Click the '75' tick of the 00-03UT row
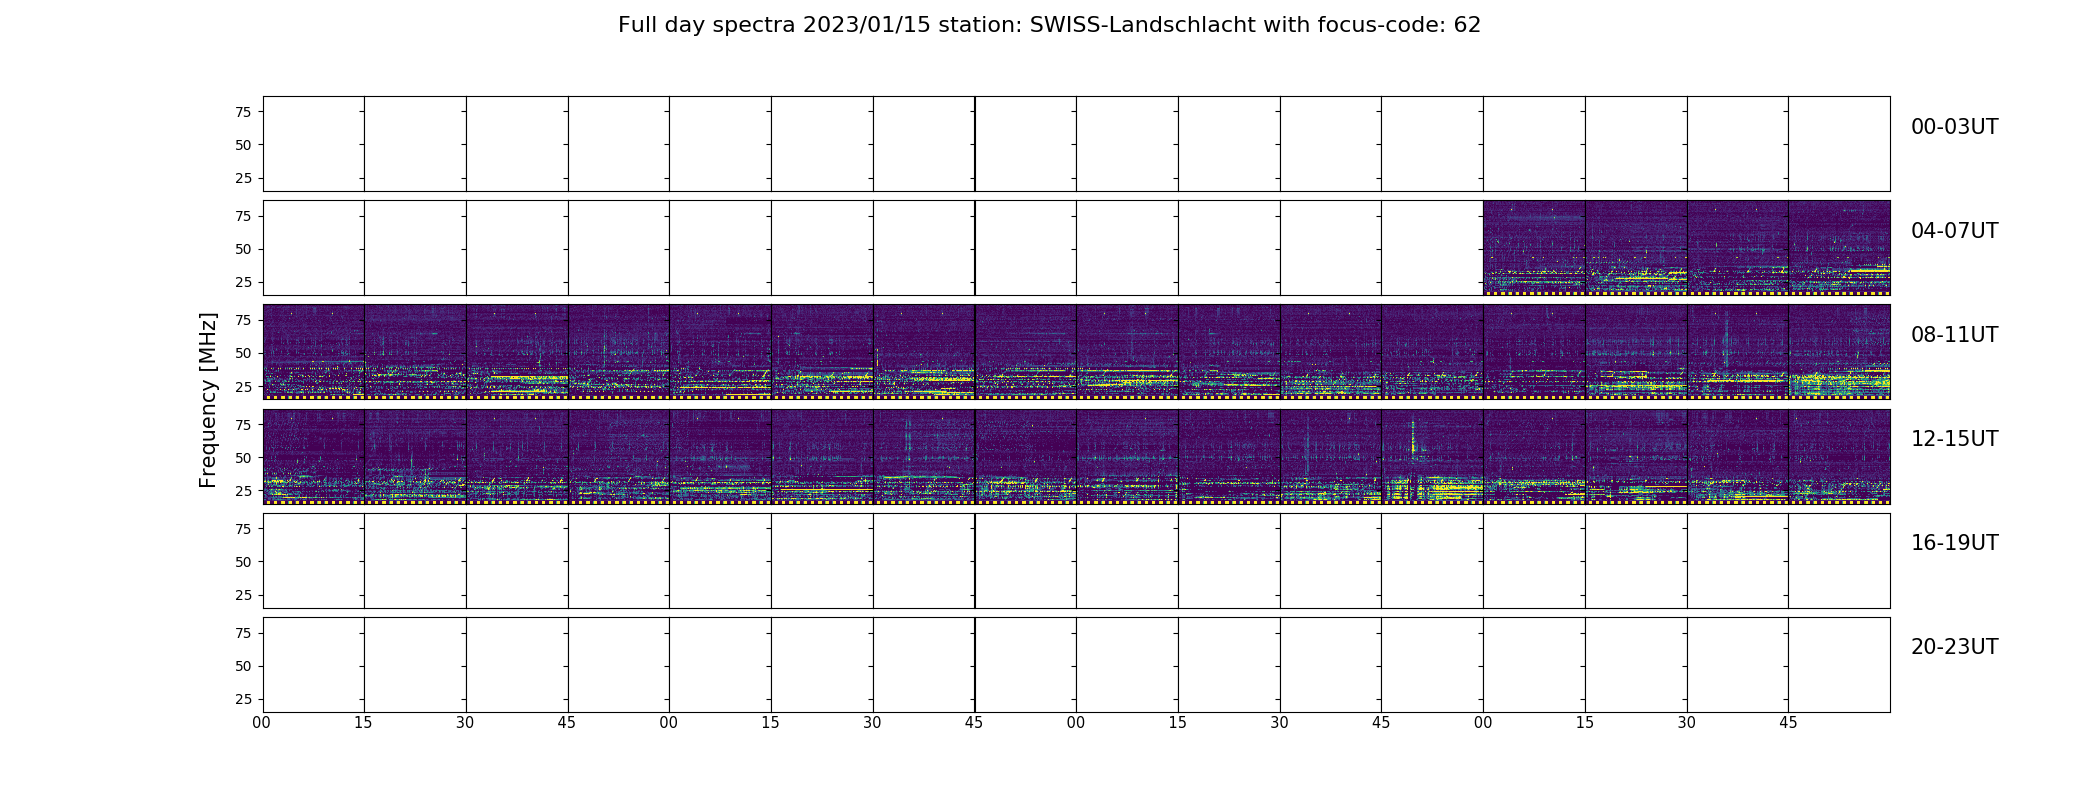Screen dimensions: 2100x800 243,112
